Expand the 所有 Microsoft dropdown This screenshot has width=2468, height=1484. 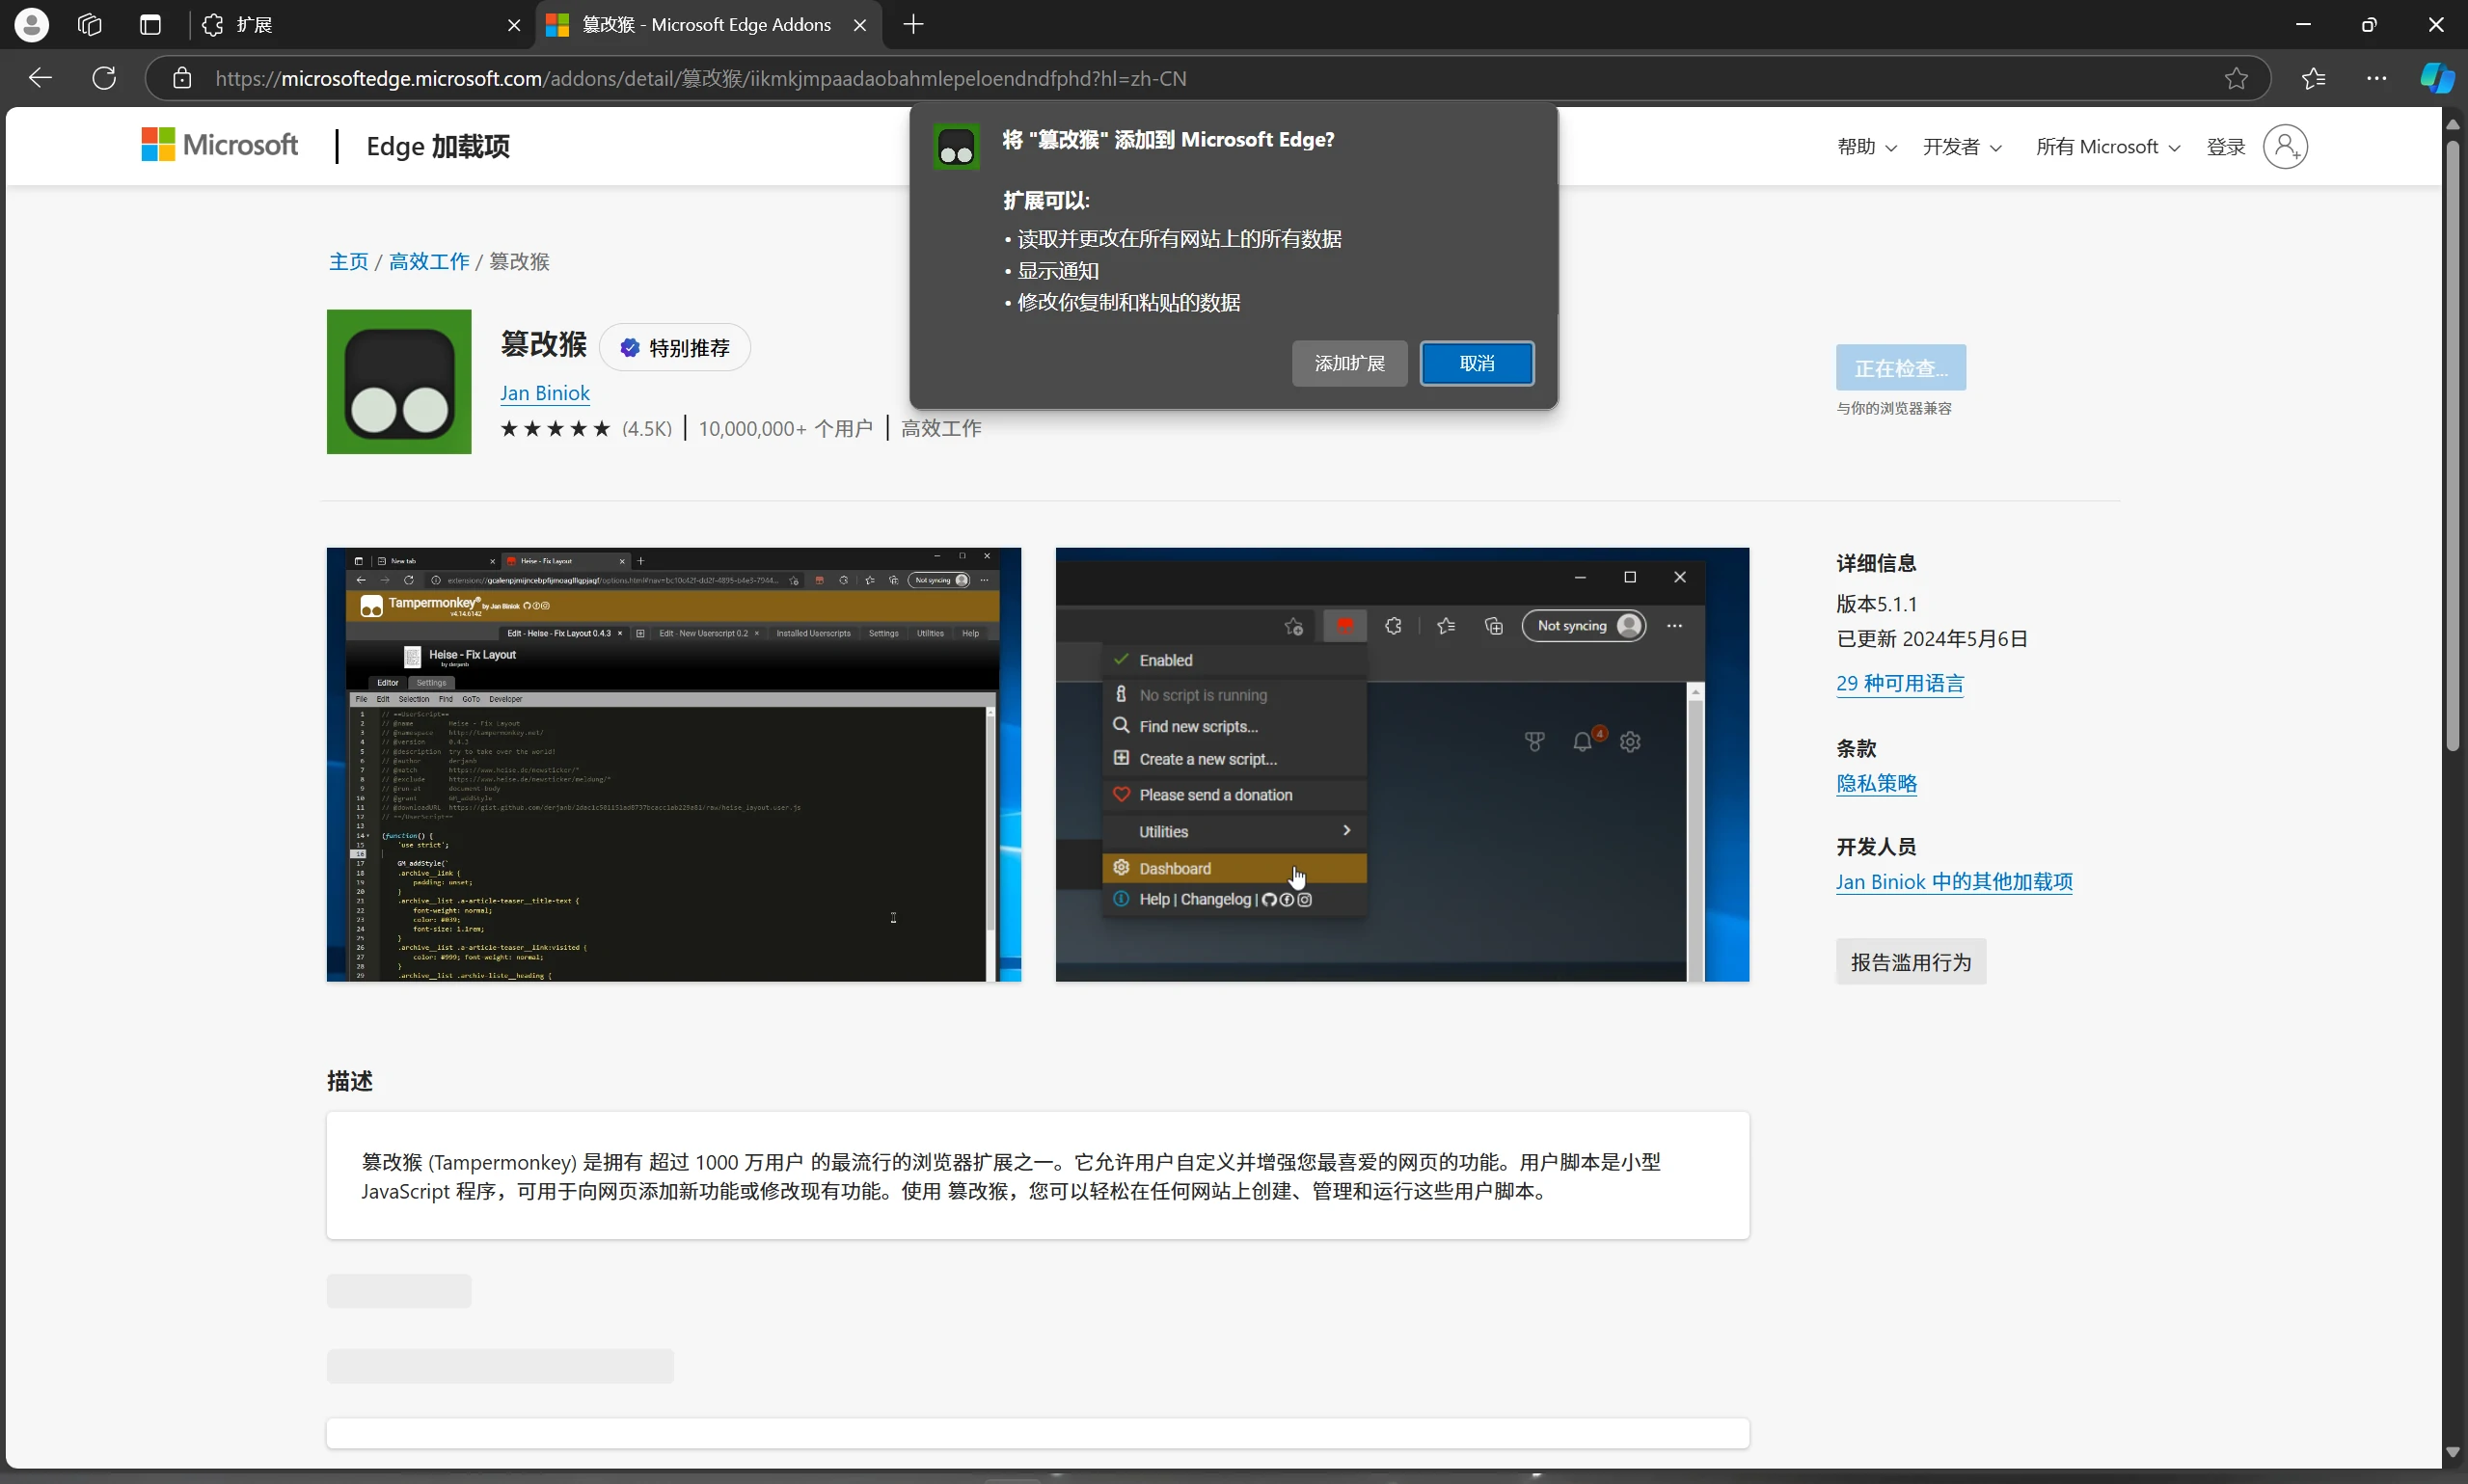point(2107,147)
